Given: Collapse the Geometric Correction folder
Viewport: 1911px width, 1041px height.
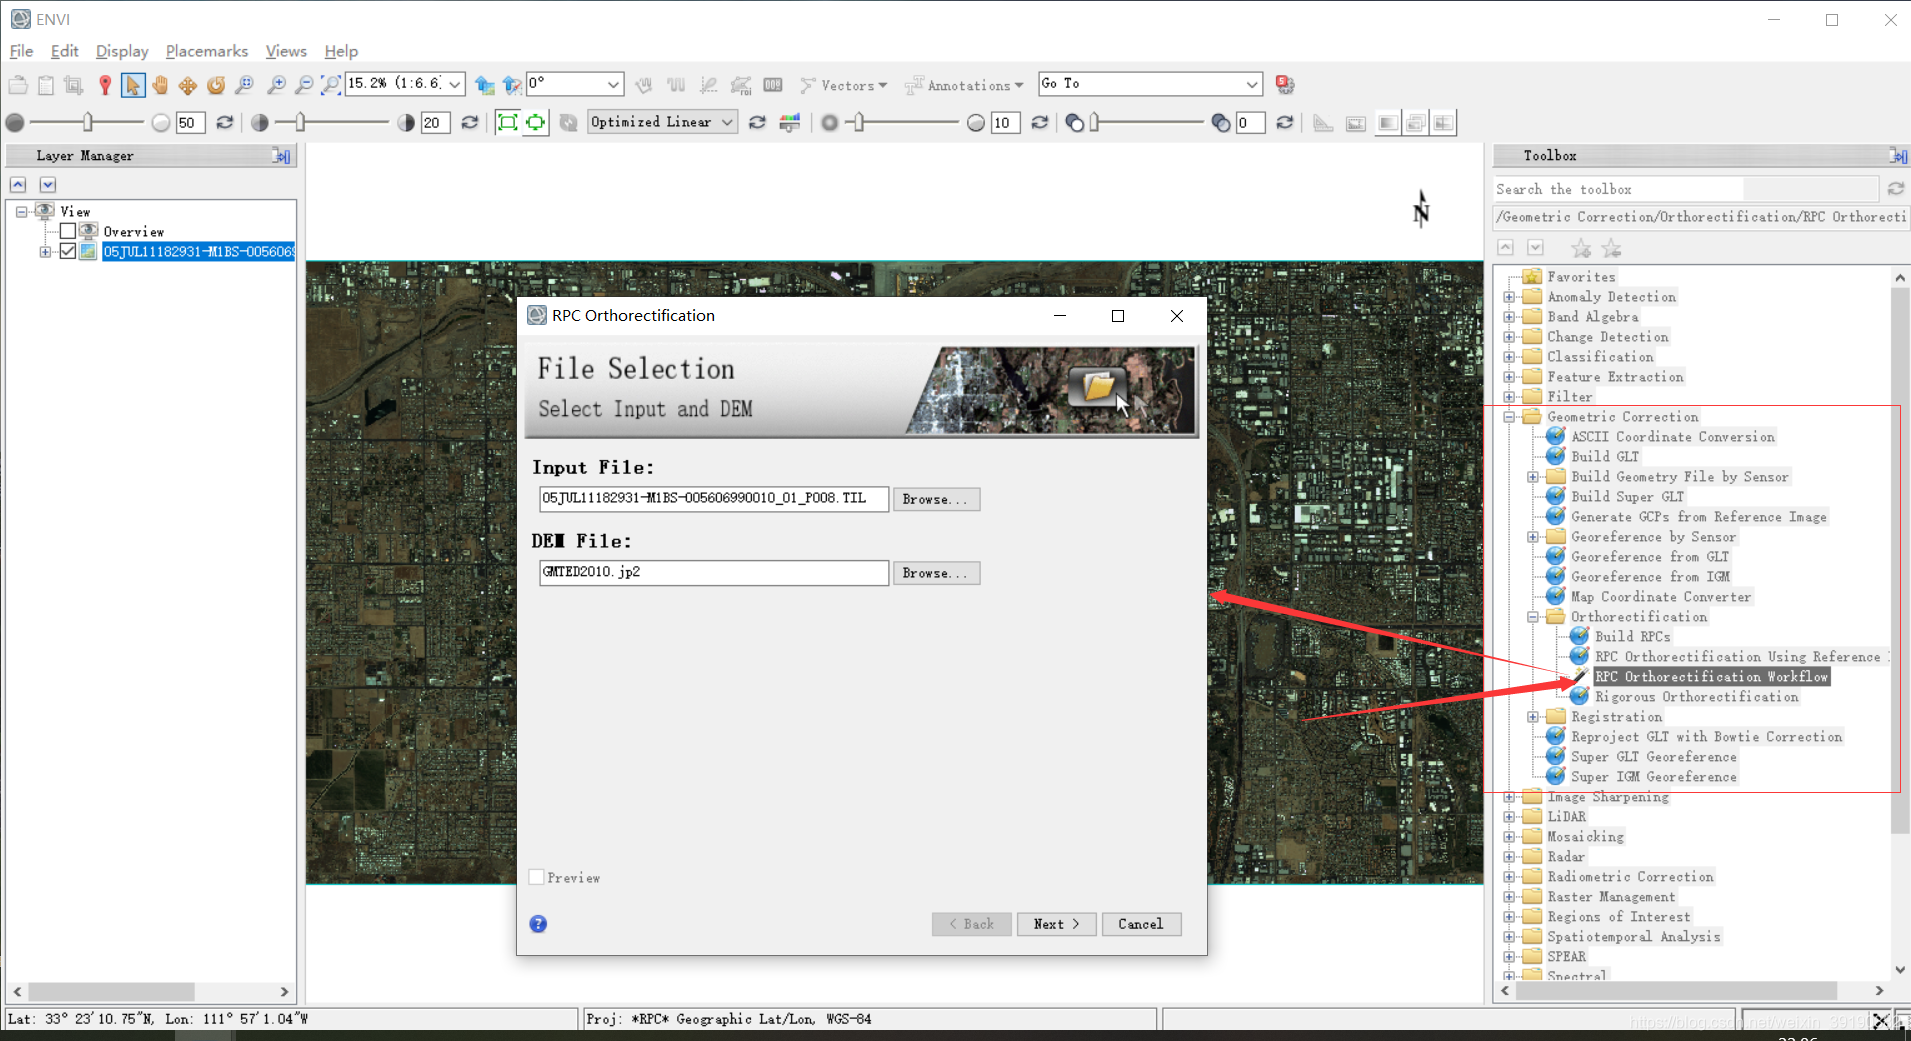Looking at the screenshot, I should tap(1509, 417).
